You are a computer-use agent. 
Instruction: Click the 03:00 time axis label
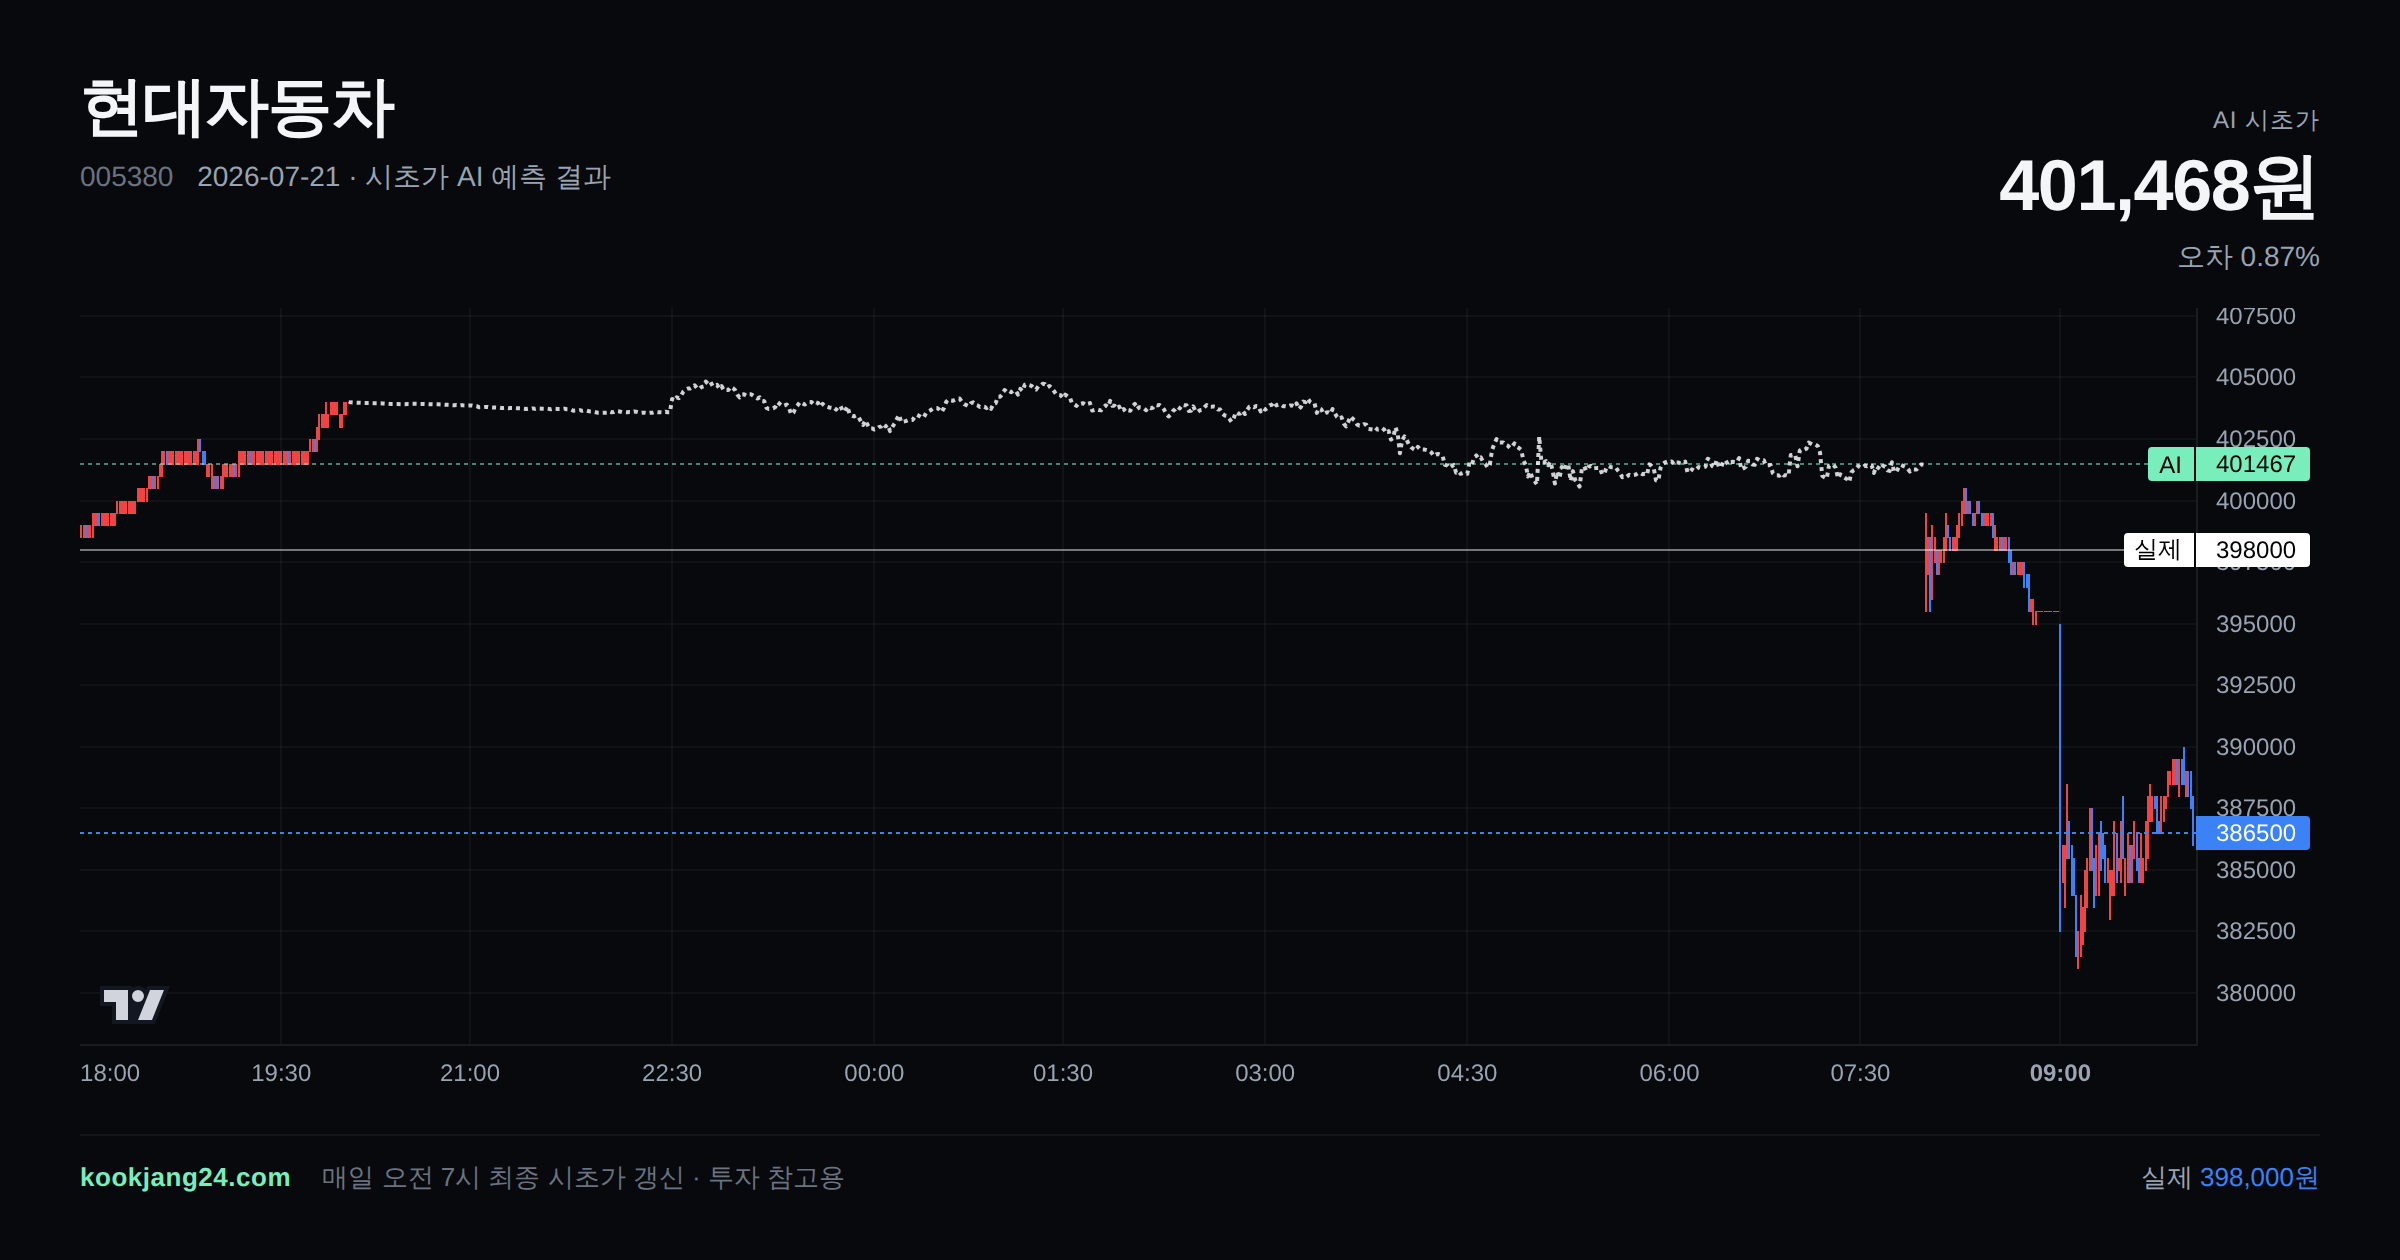tap(1265, 1073)
